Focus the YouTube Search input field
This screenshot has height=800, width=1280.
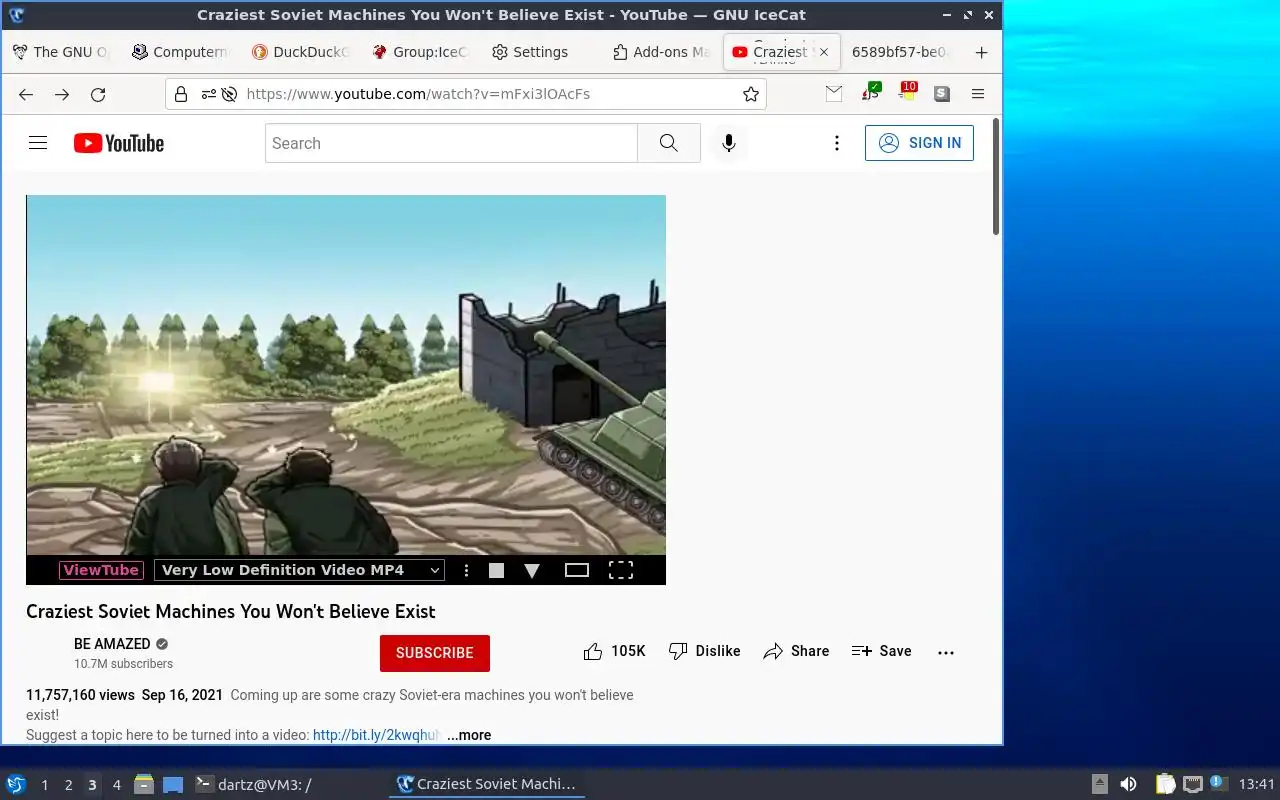click(451, 143)
